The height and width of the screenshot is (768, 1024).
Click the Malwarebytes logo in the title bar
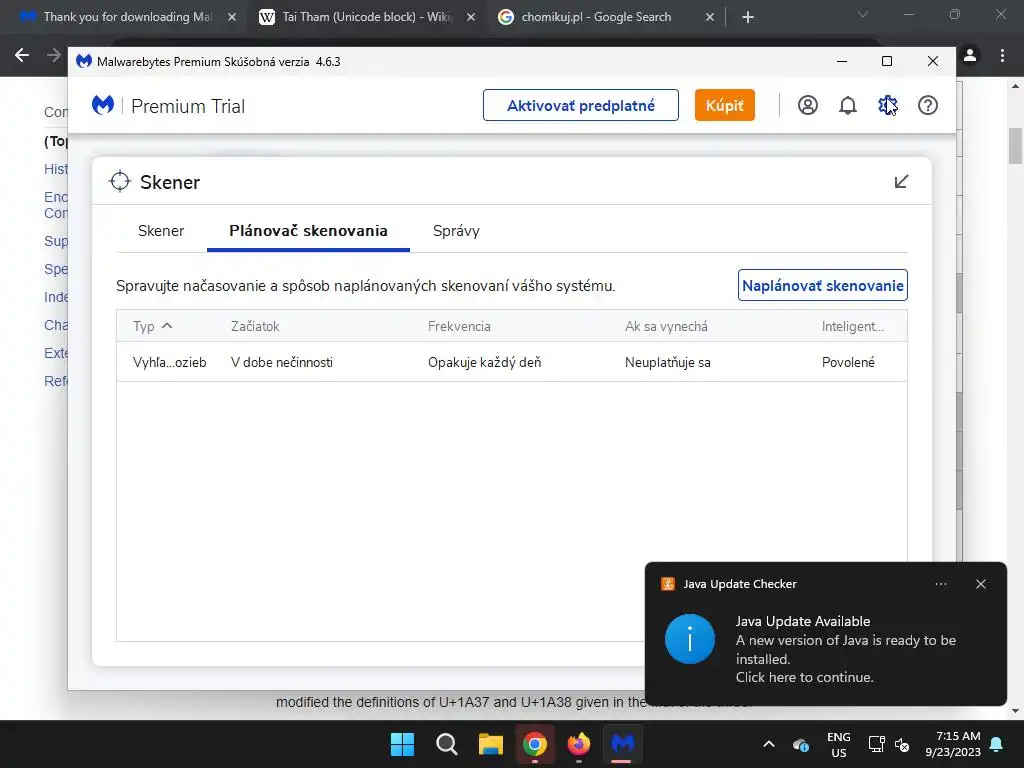[x=84, y=61]
